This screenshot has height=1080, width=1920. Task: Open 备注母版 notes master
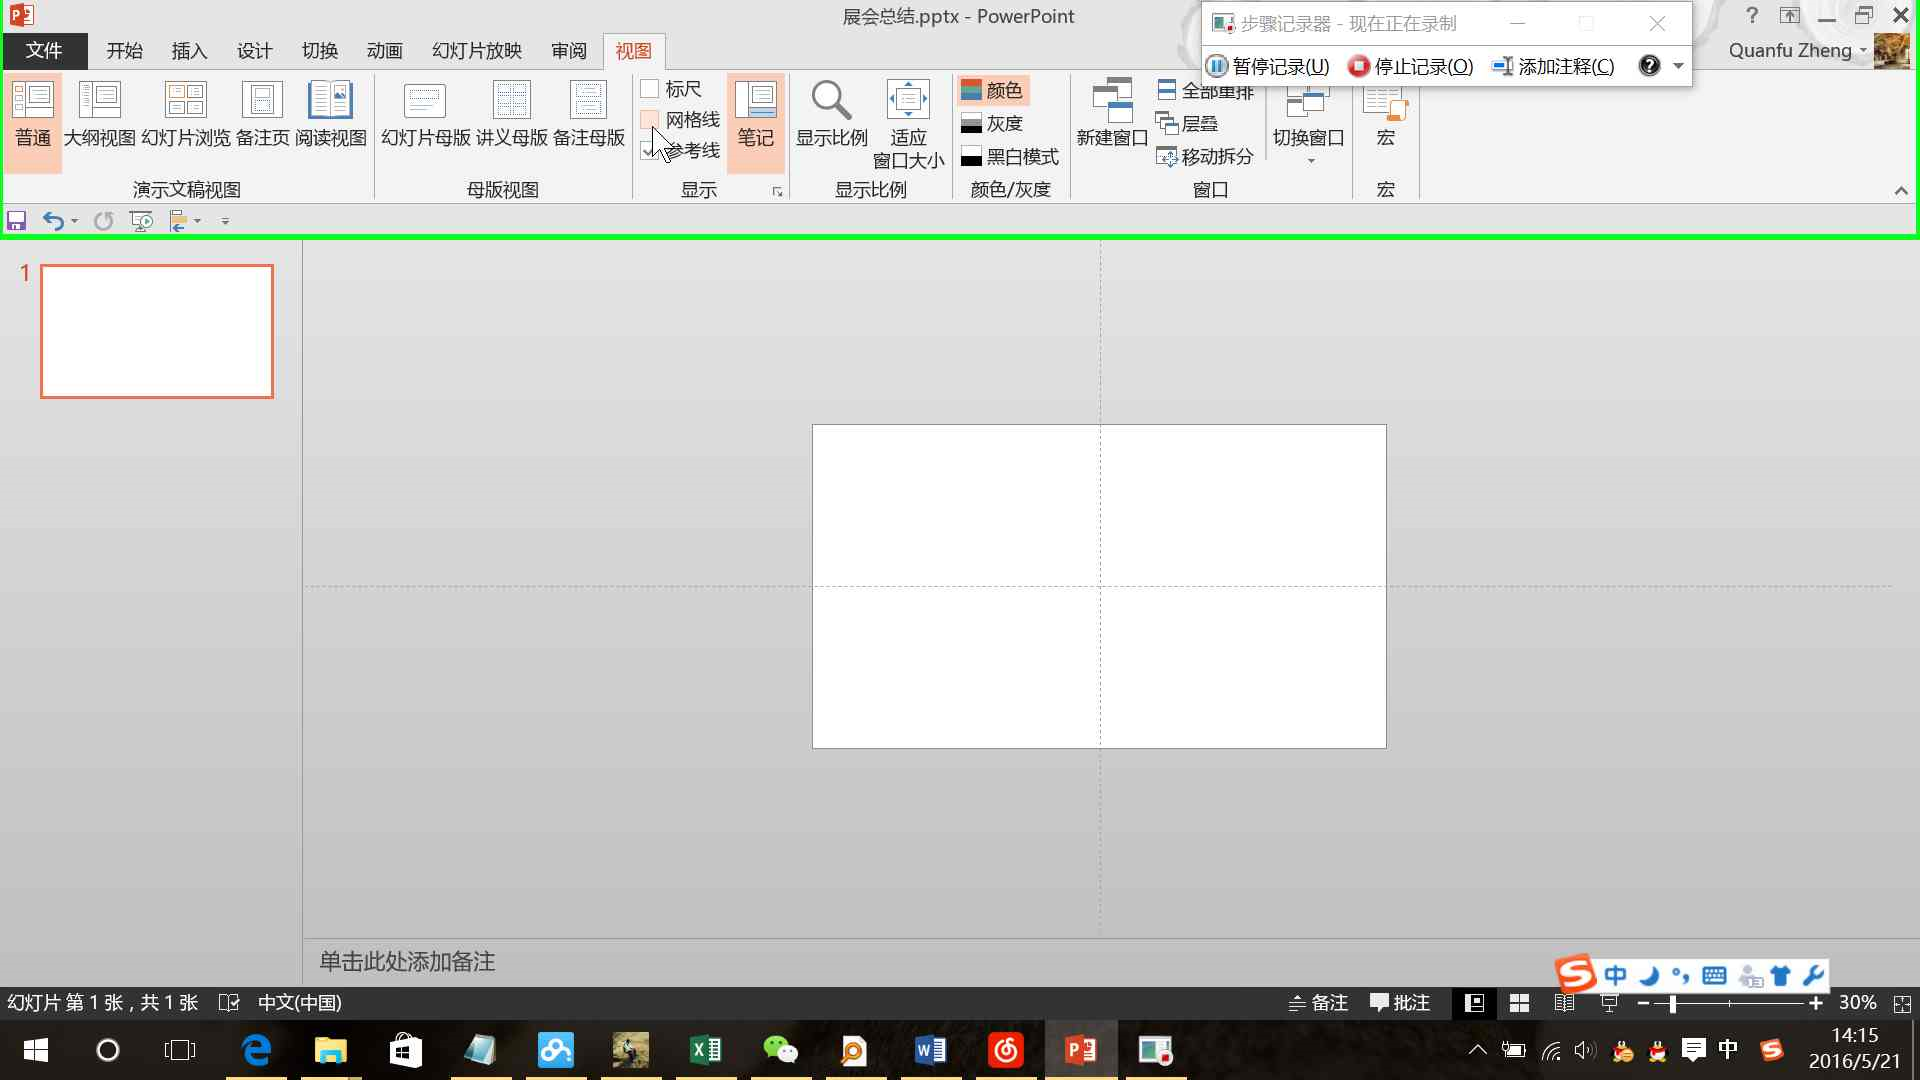588,115
